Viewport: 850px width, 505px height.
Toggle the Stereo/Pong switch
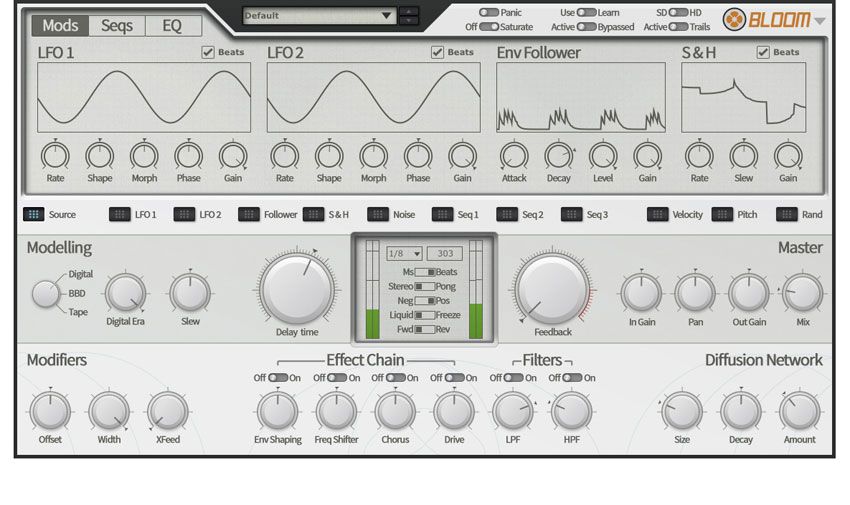(424, 286)
